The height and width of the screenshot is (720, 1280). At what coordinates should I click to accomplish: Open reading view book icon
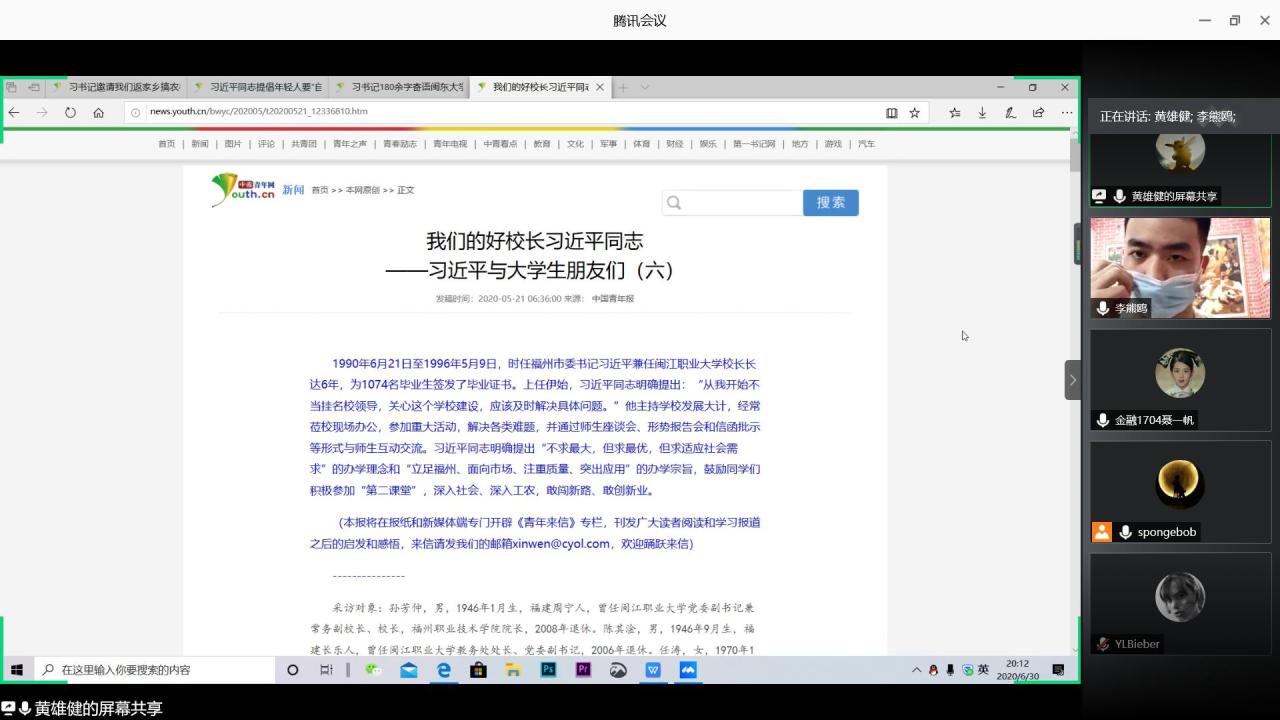point(891,113)
